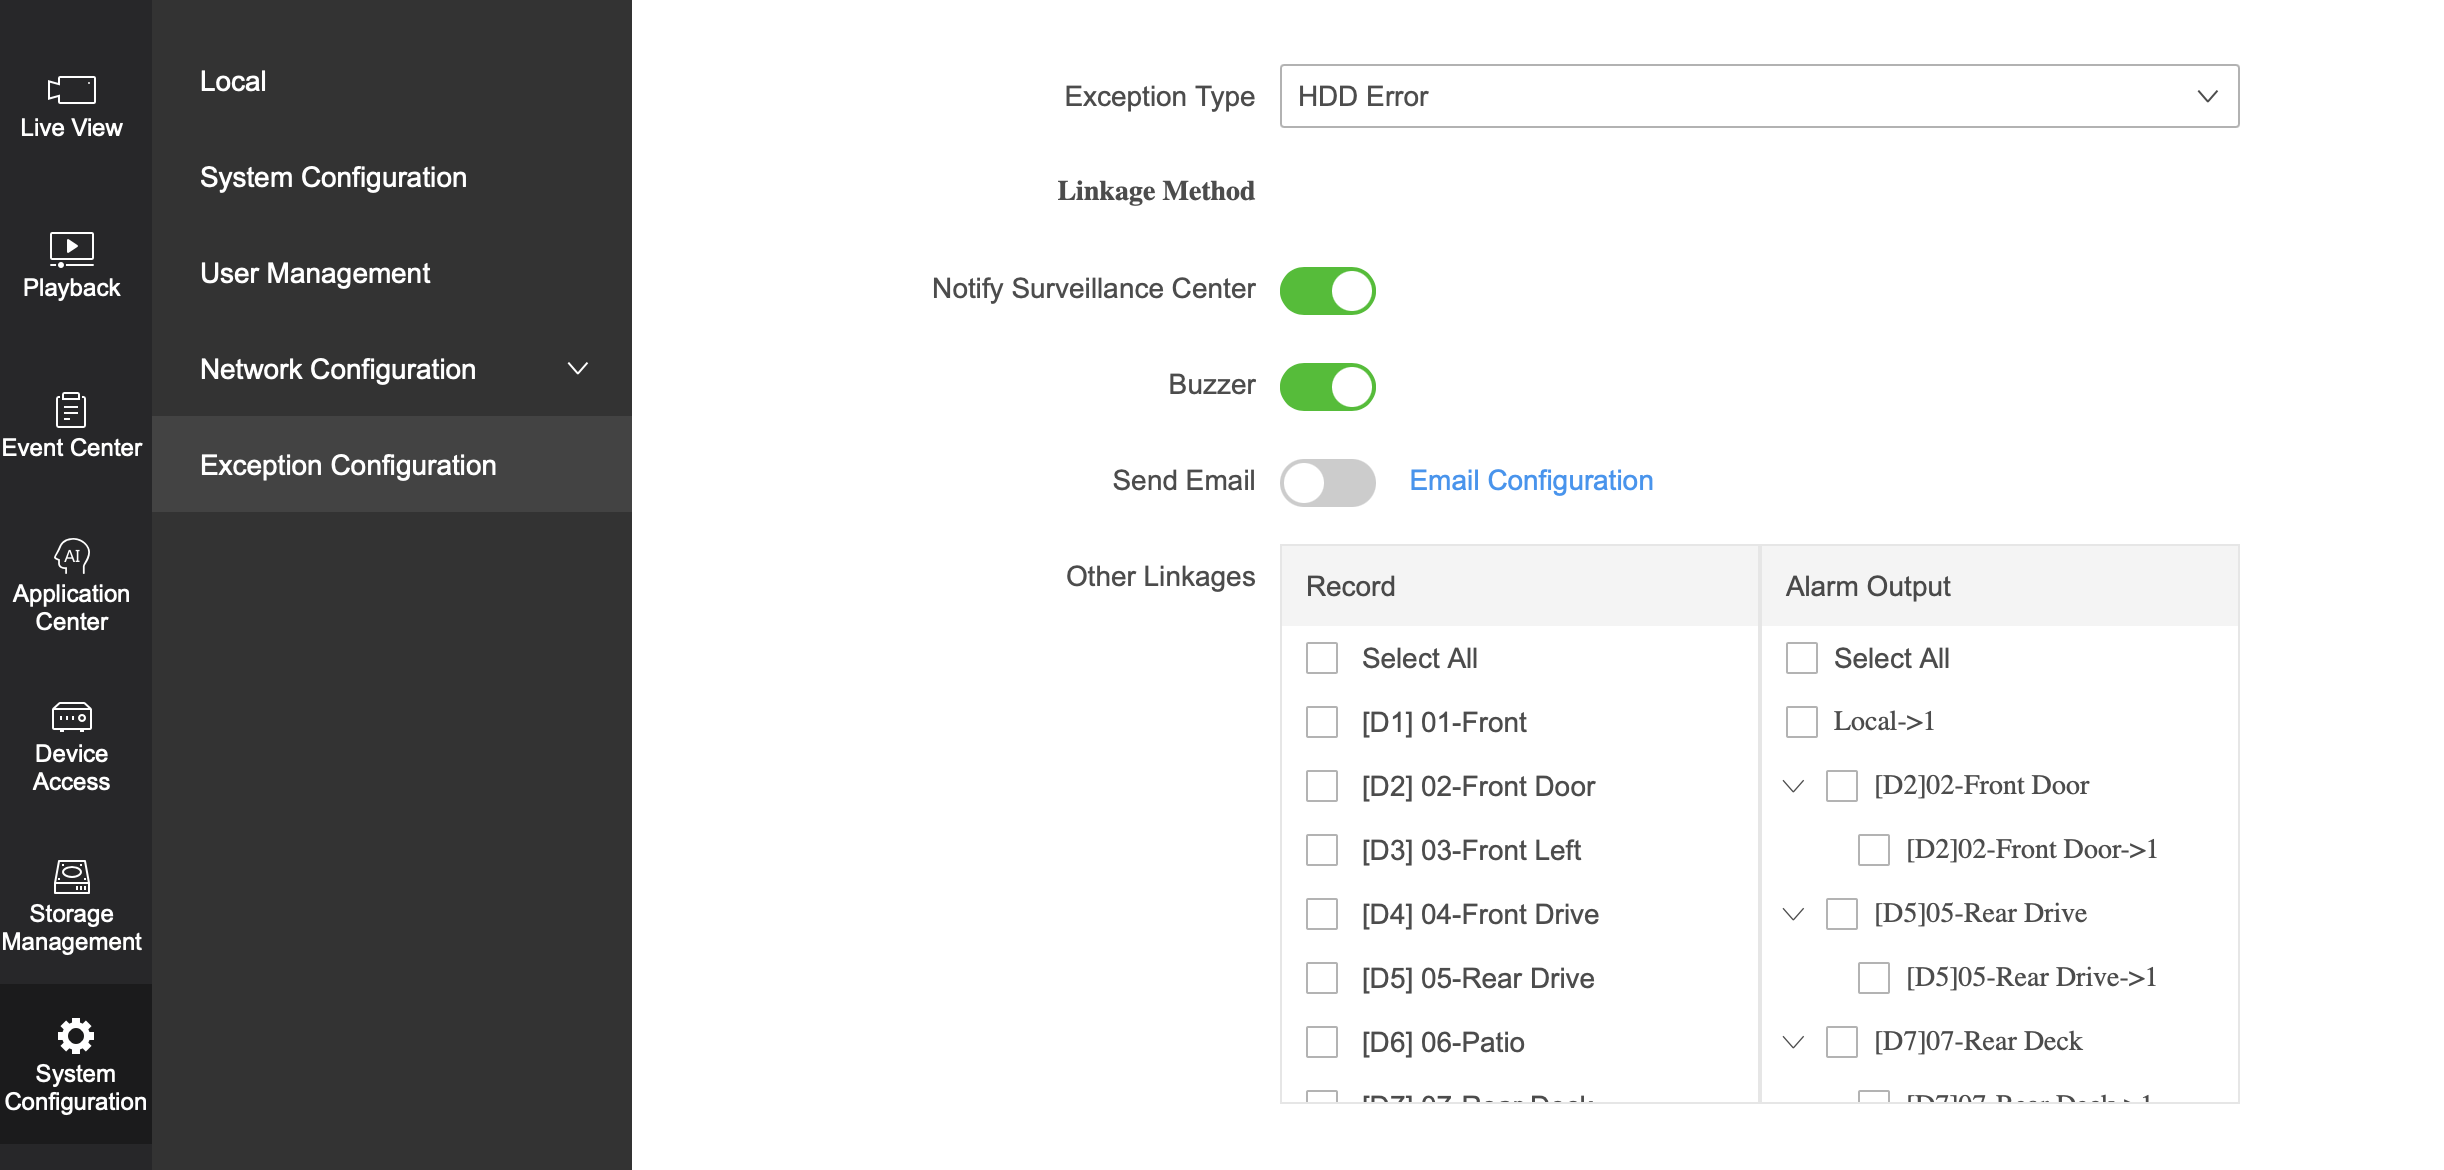Turn off the Buzzer toggle
Screen dimensions: 2444x1170
pyautogui.click(x=1327, y=387)
